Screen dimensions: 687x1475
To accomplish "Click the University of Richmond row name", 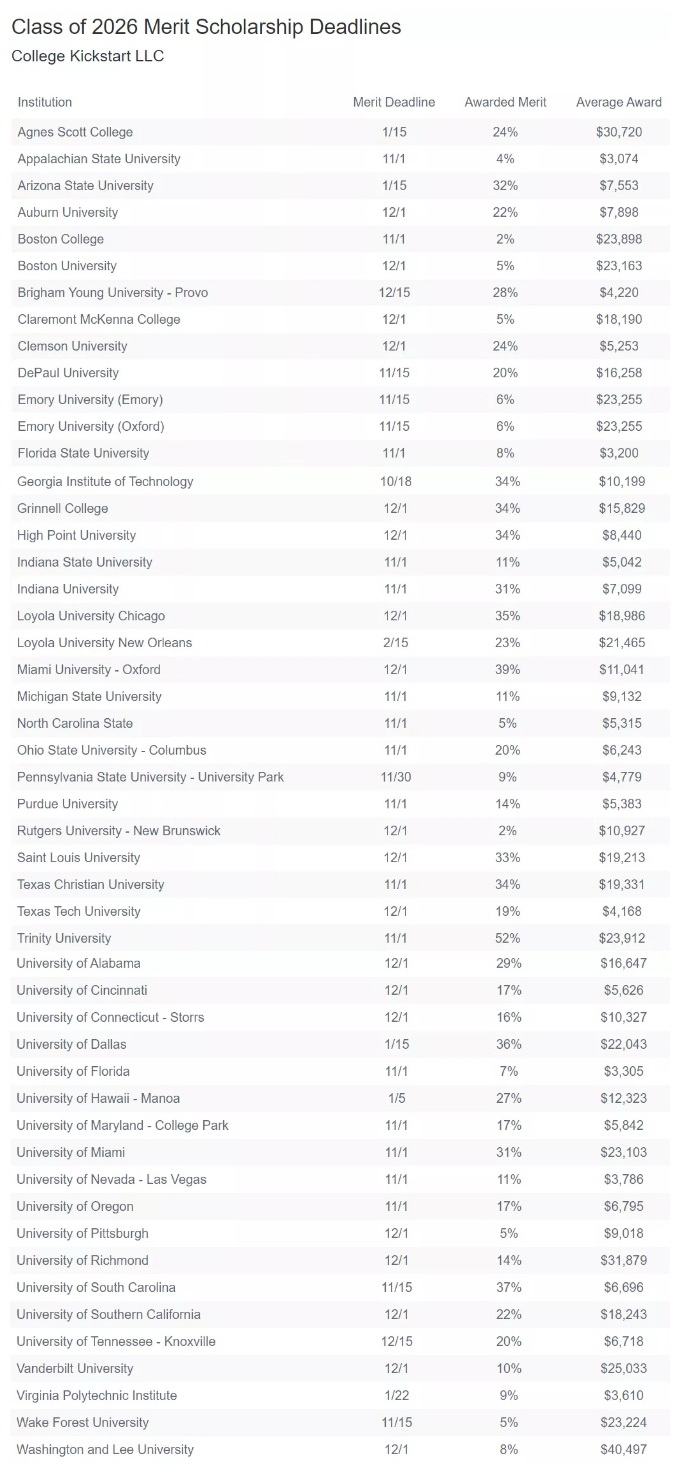I will click(83, 1260).
